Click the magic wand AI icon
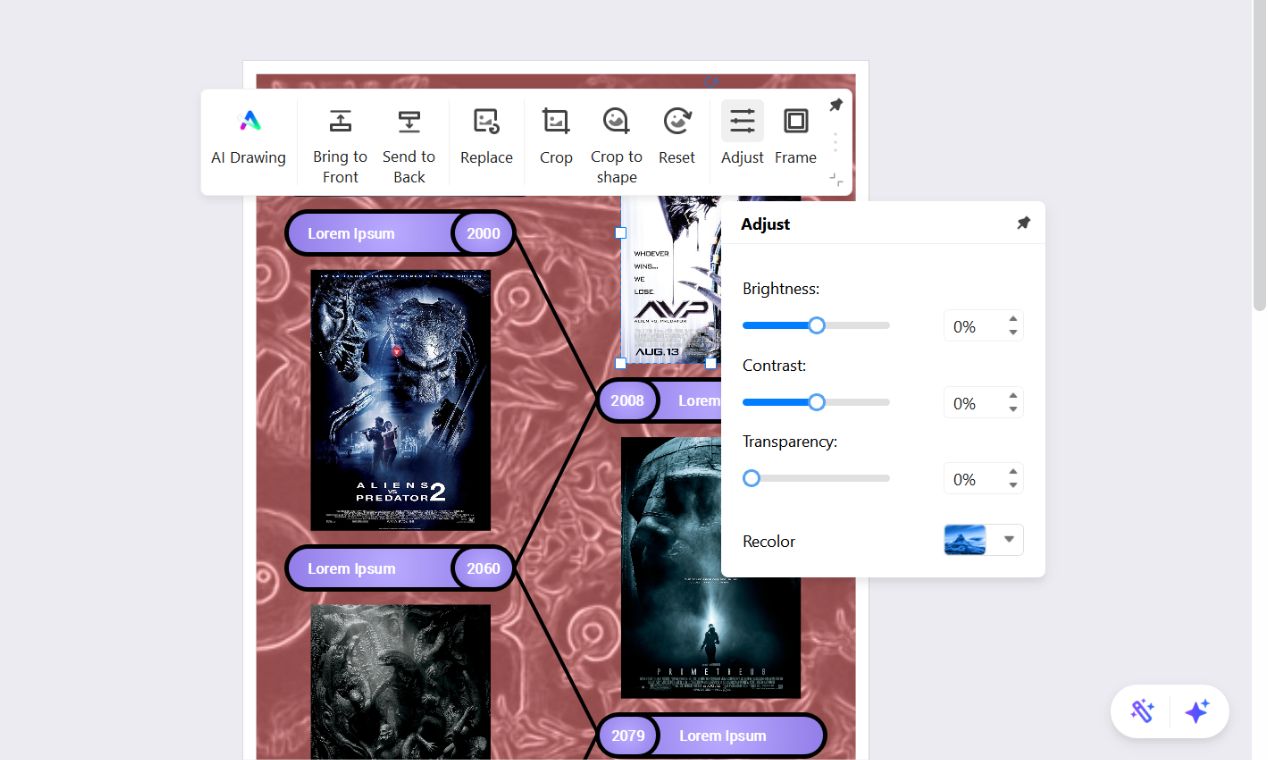The height and width of the screenshot is (760, 1268). (1142, 711)
